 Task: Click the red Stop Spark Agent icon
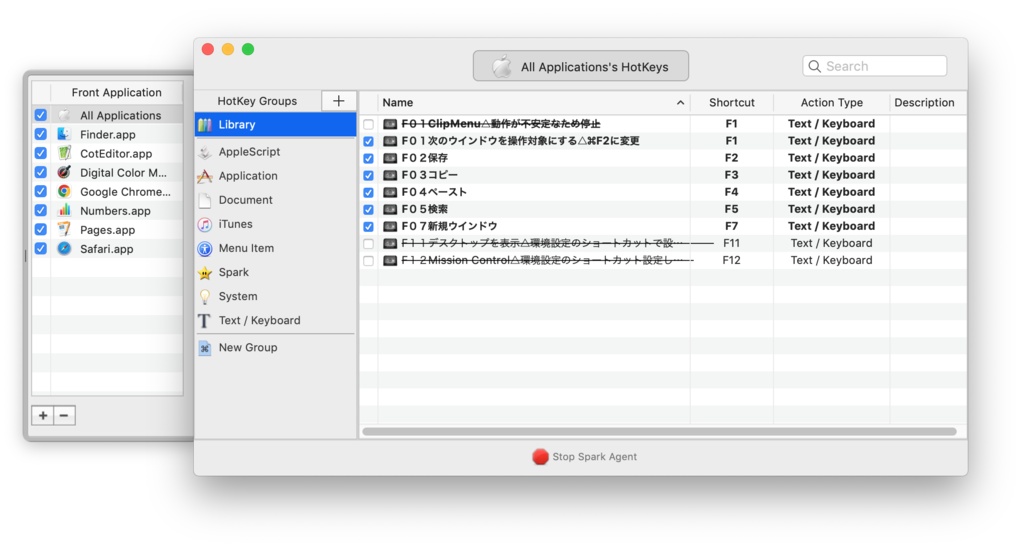540,457
